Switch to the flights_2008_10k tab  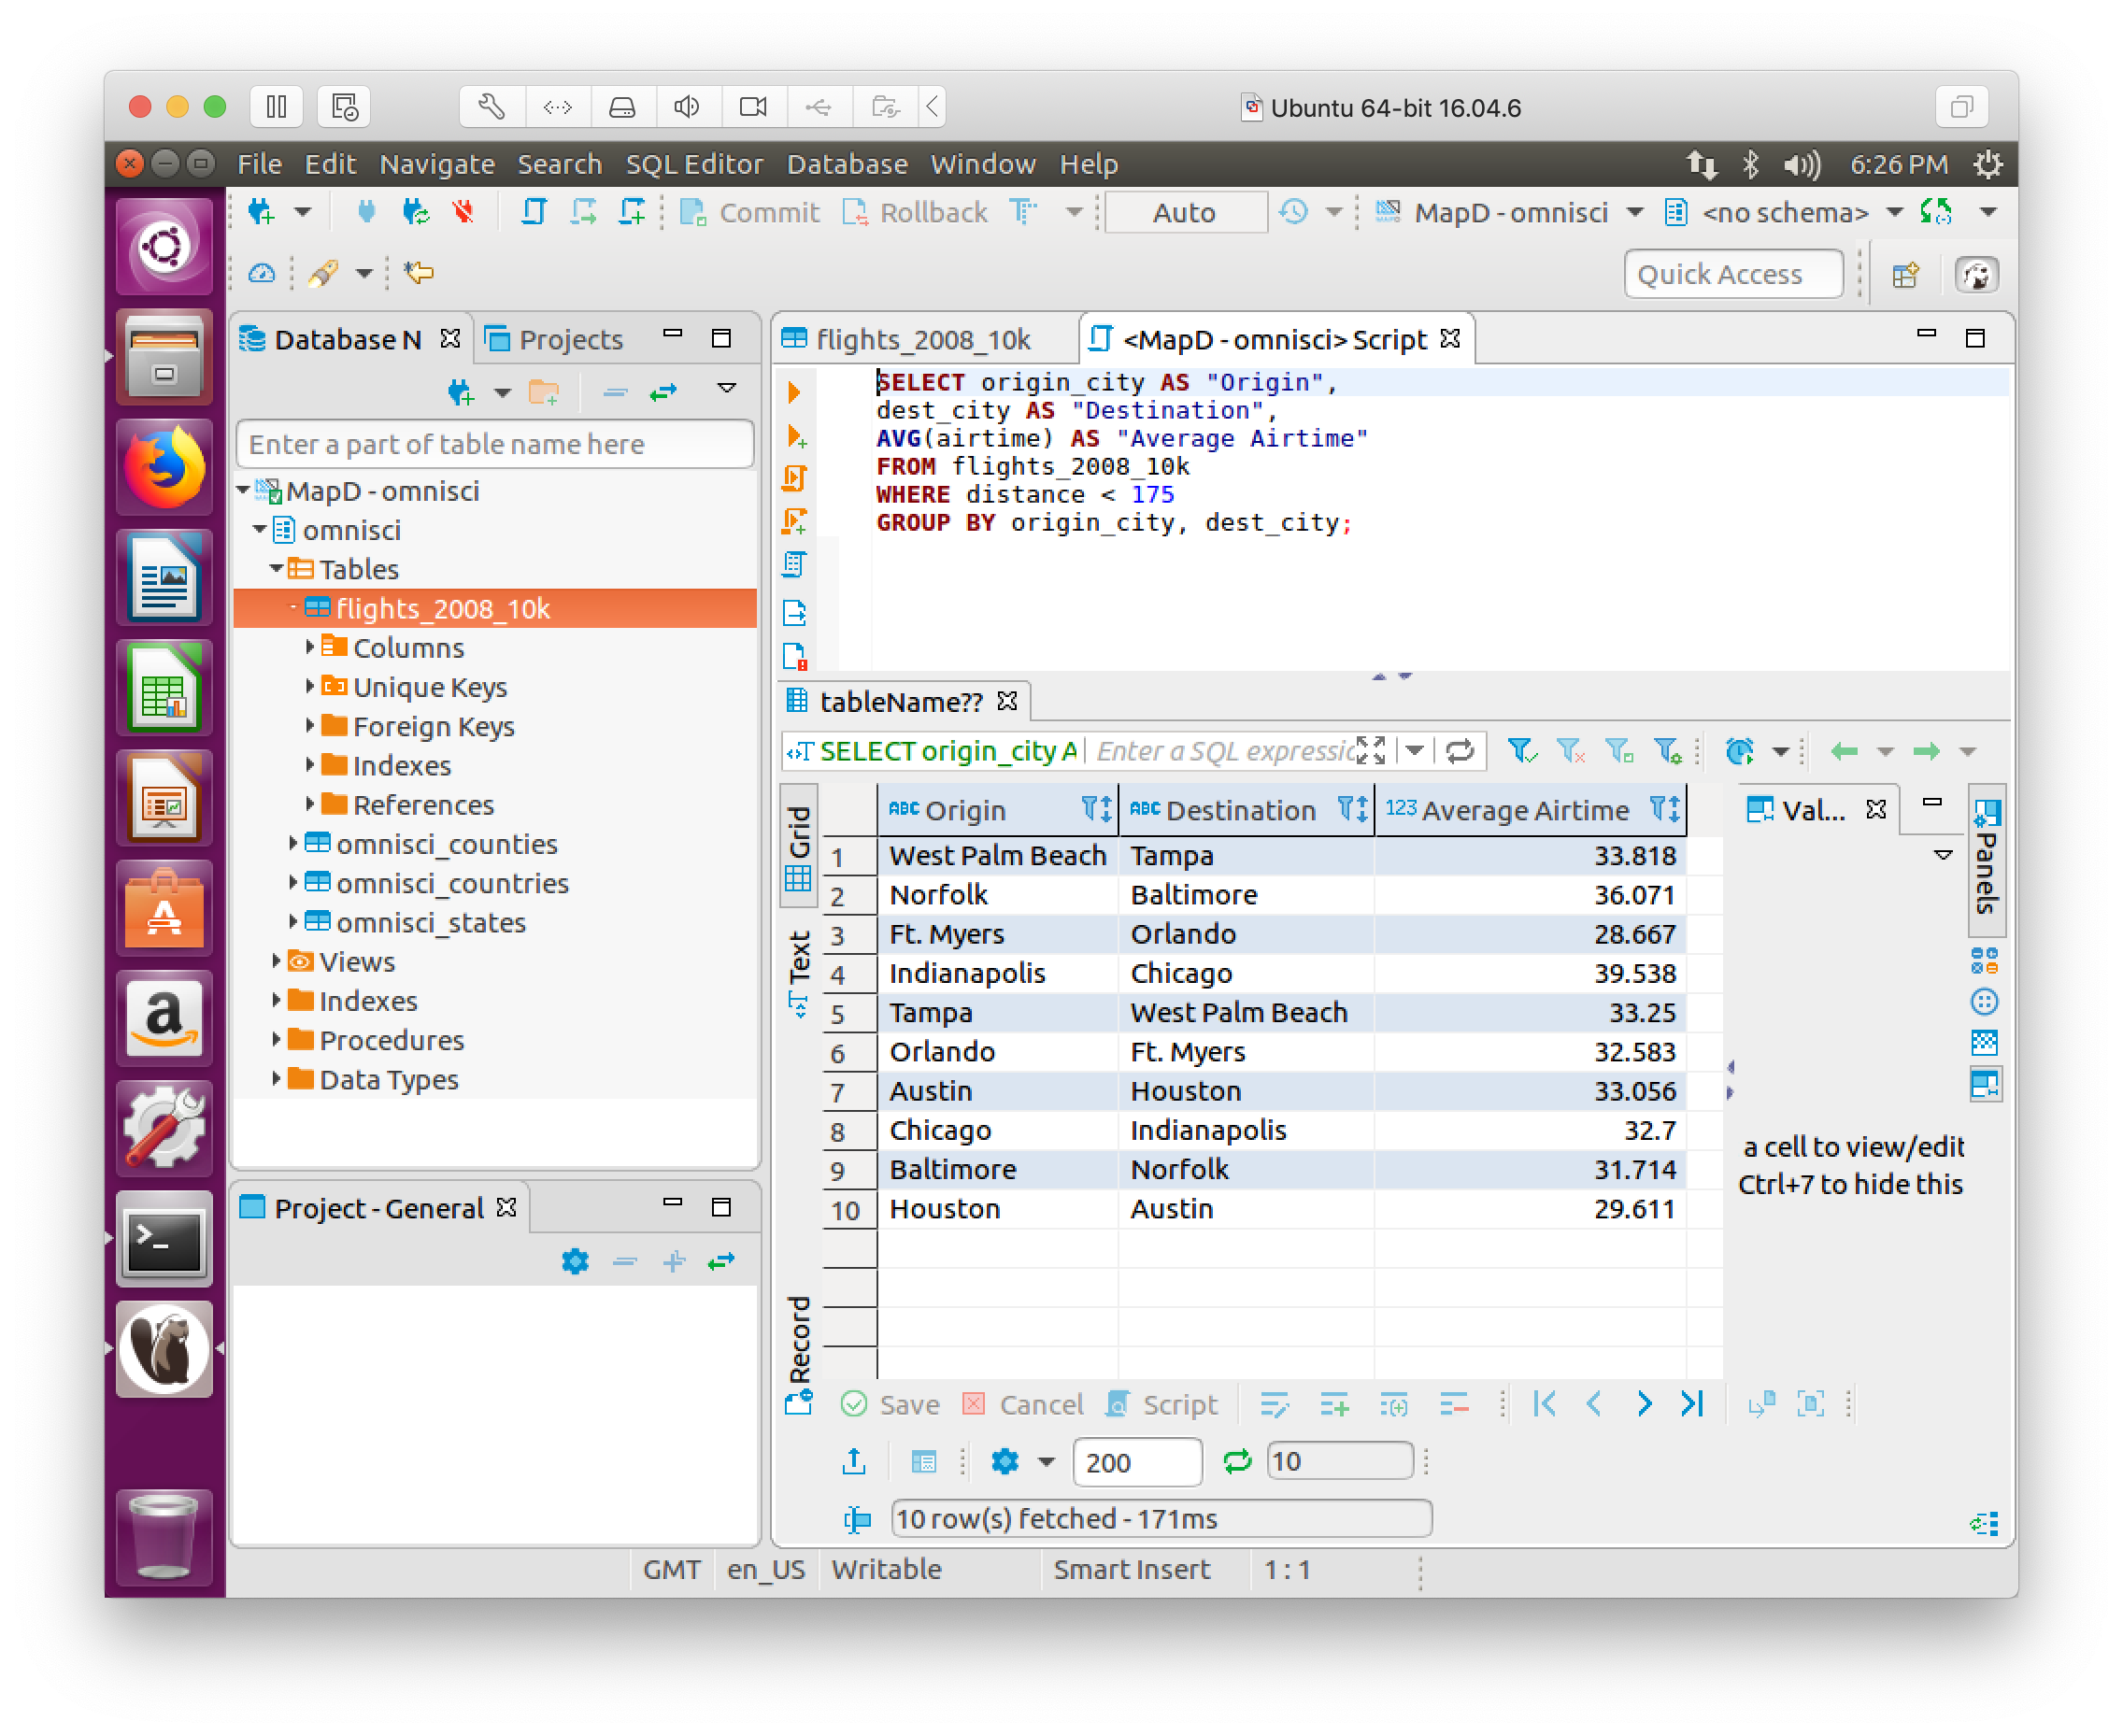click(x=921, y=340)
